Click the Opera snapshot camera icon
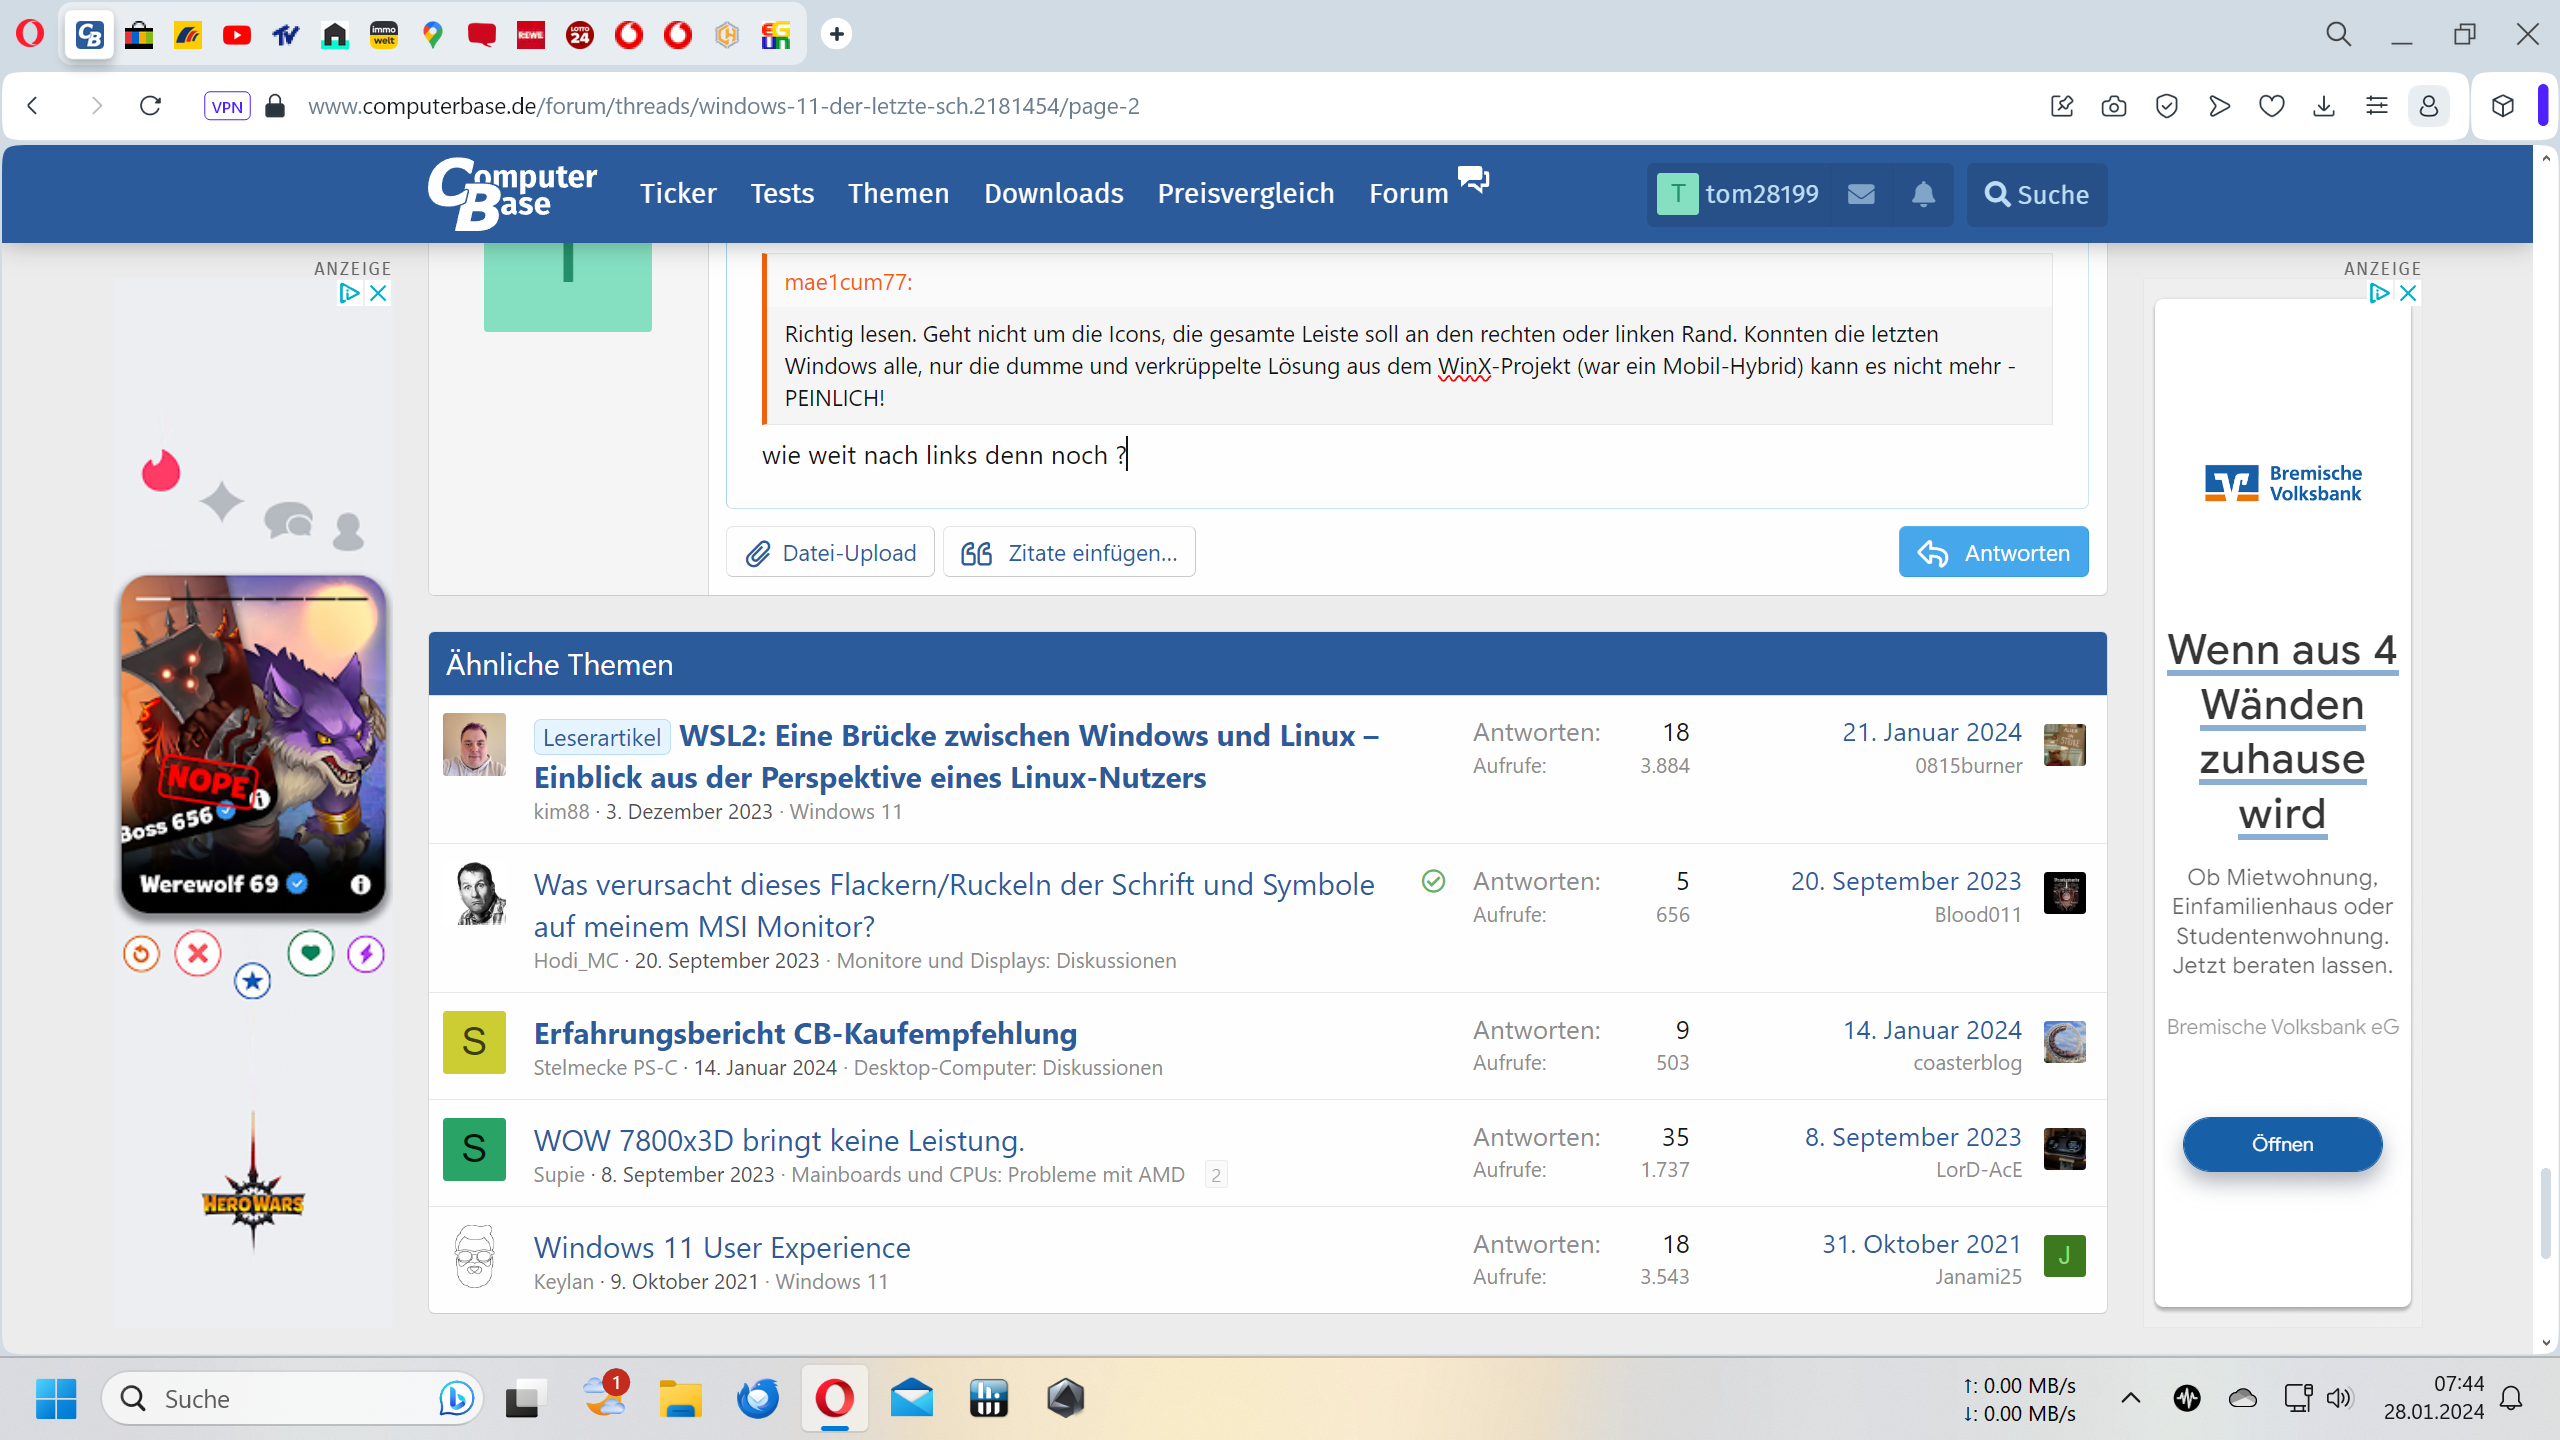Viewport: 2560px width, 1440px height. coord(2114,106)
